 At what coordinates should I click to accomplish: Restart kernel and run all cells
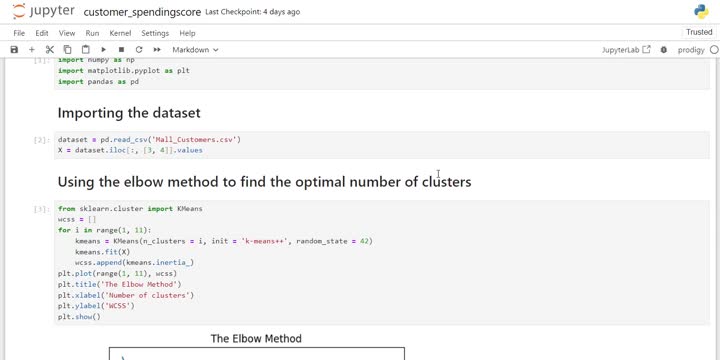click(157, 50)
